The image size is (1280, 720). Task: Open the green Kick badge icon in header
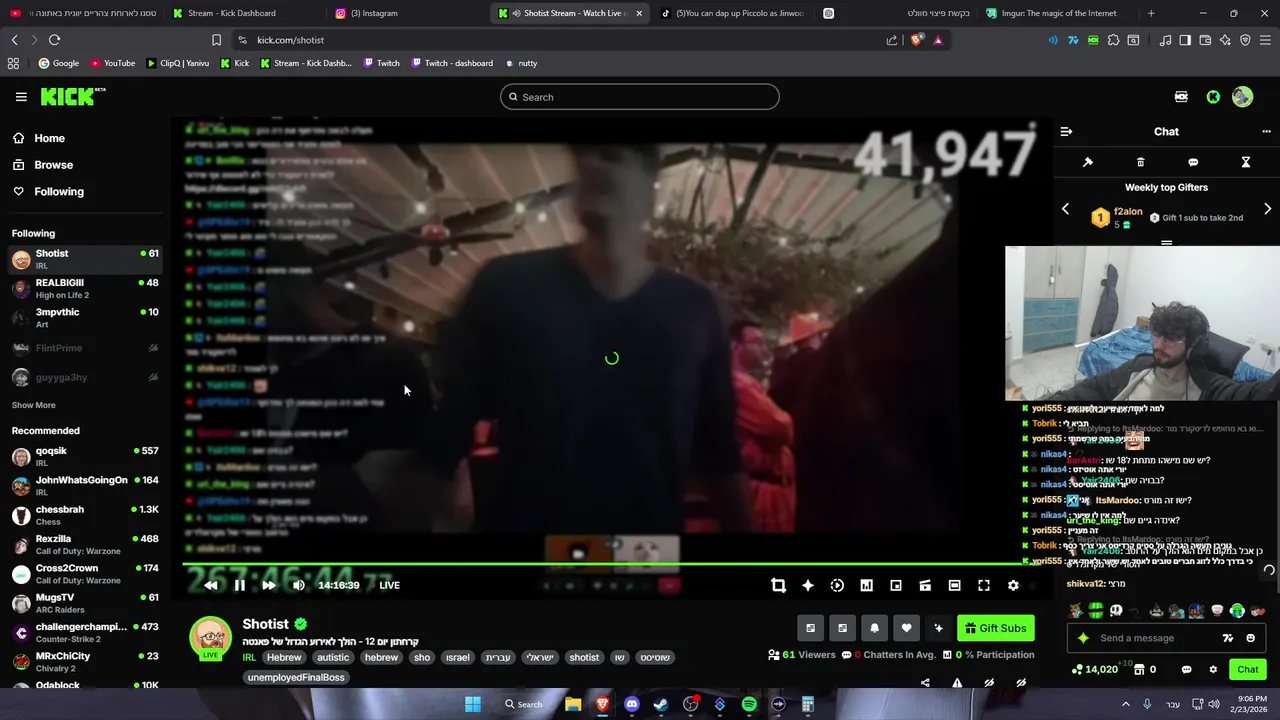(1213, 97)
